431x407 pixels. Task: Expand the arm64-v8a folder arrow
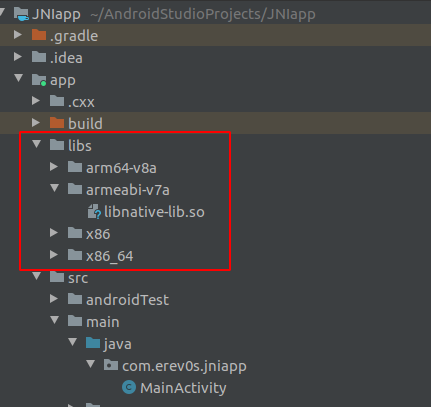point(54,167)
